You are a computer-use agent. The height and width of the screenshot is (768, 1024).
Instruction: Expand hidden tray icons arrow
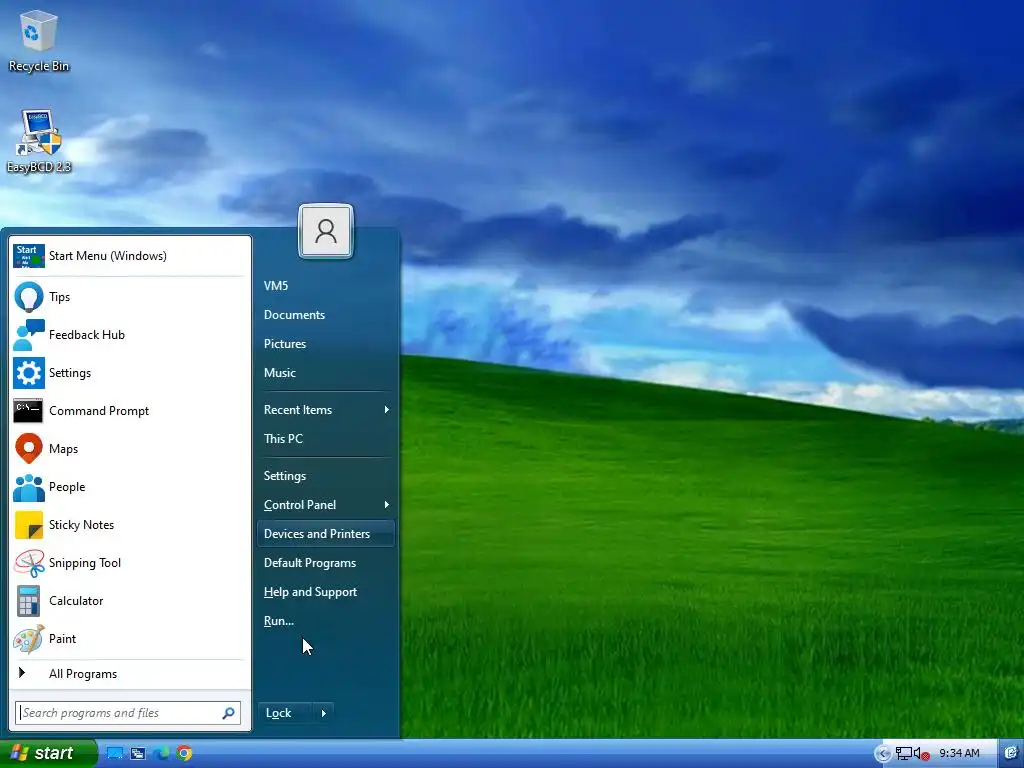[882, 754]
